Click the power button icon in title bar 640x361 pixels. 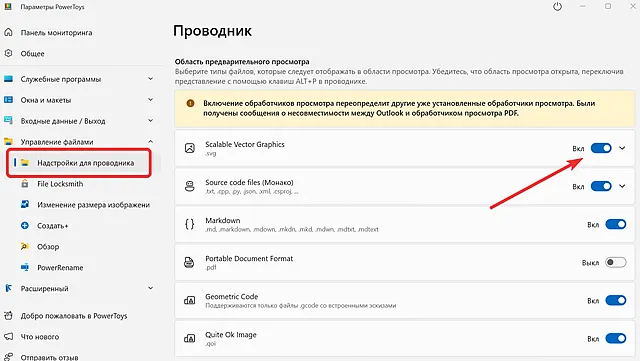point(557,7)
